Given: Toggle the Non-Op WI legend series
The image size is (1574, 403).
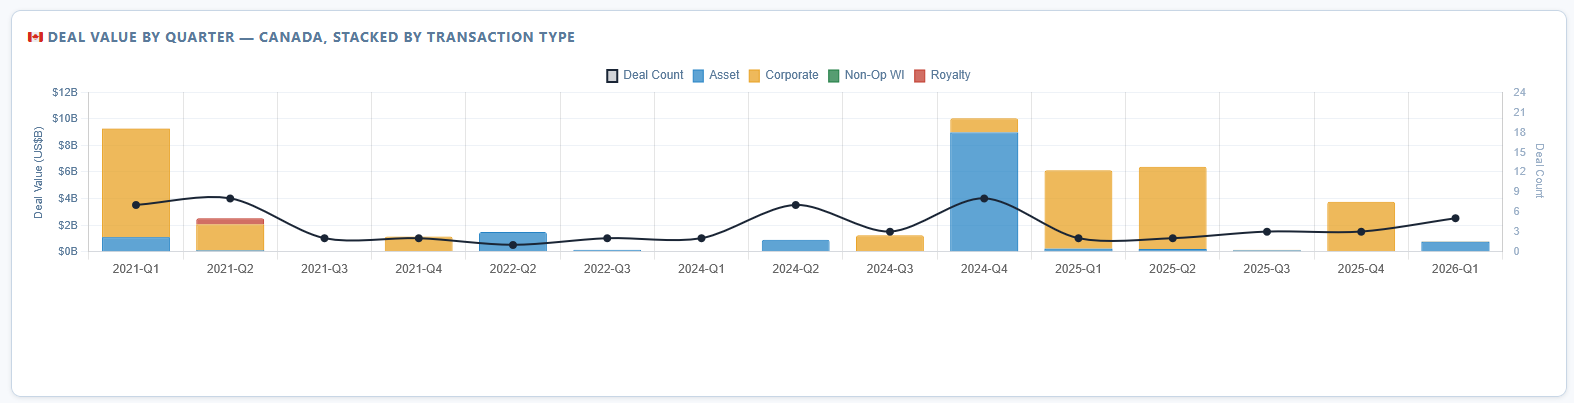Looking at the screenshot, I should [866, 75].
